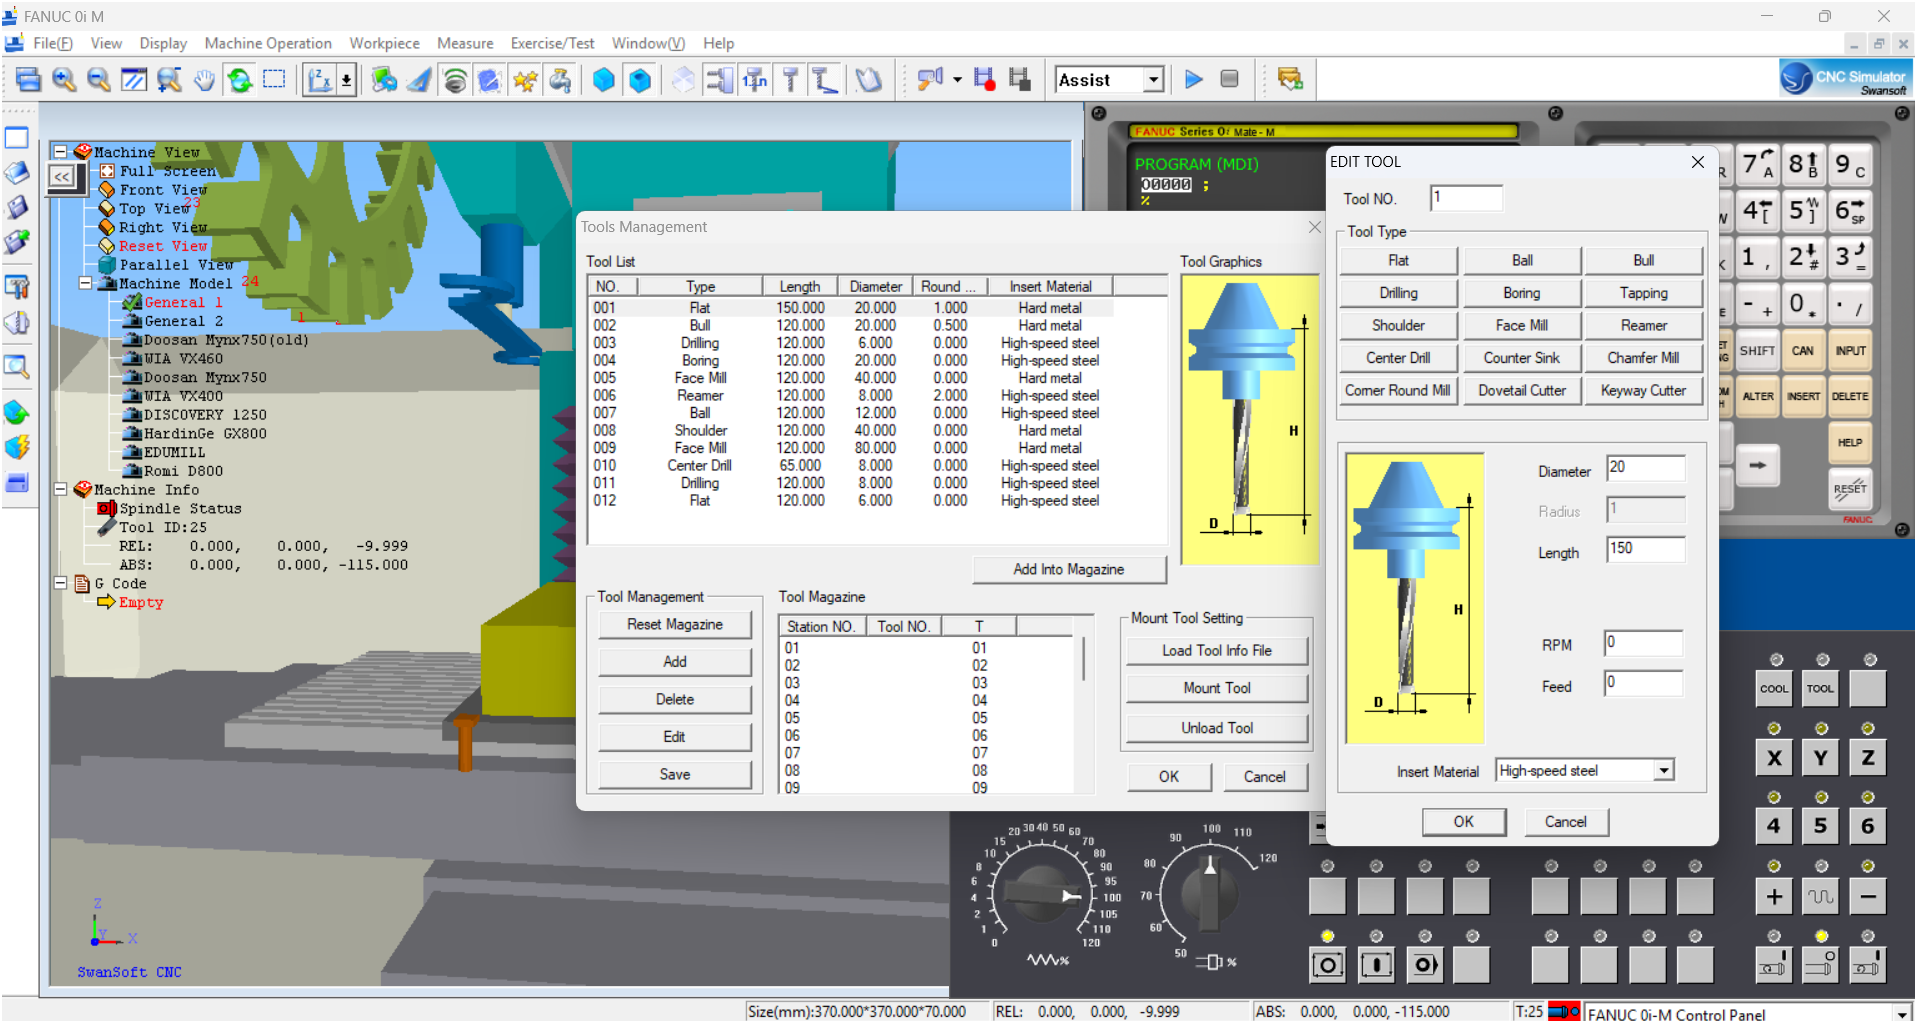Click the right arrow key on keypad
The width and height of the screenshot is (1917, 1023).
tap(1757, 465)
